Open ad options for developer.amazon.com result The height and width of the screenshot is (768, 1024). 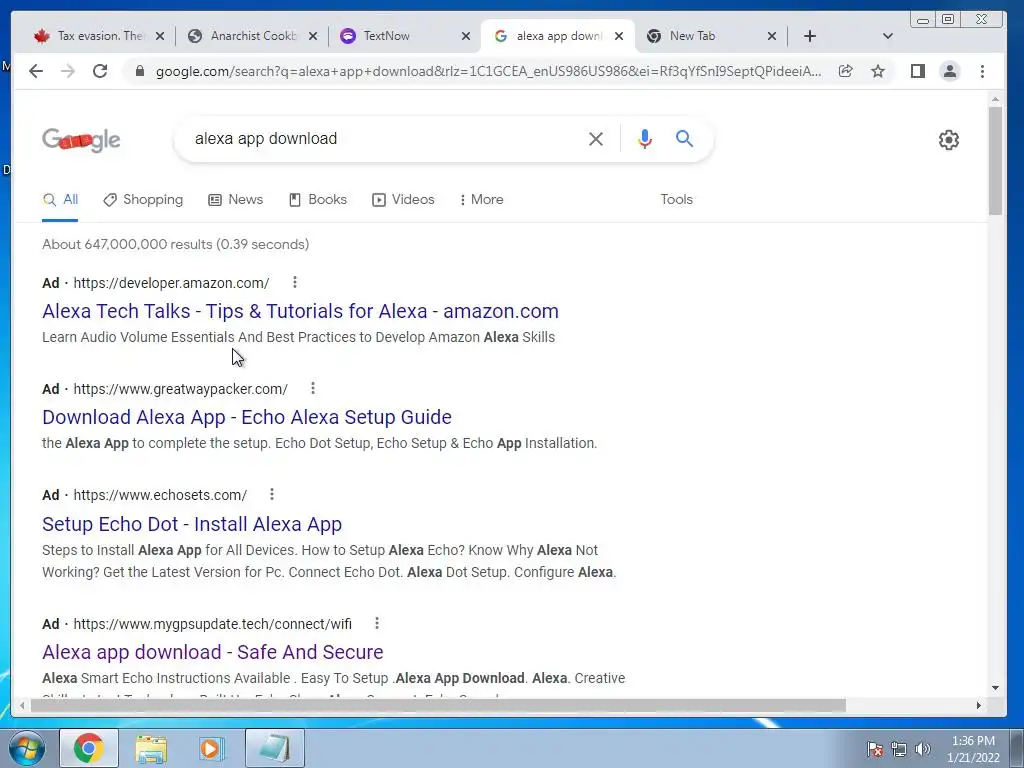[x=295, y=282]
